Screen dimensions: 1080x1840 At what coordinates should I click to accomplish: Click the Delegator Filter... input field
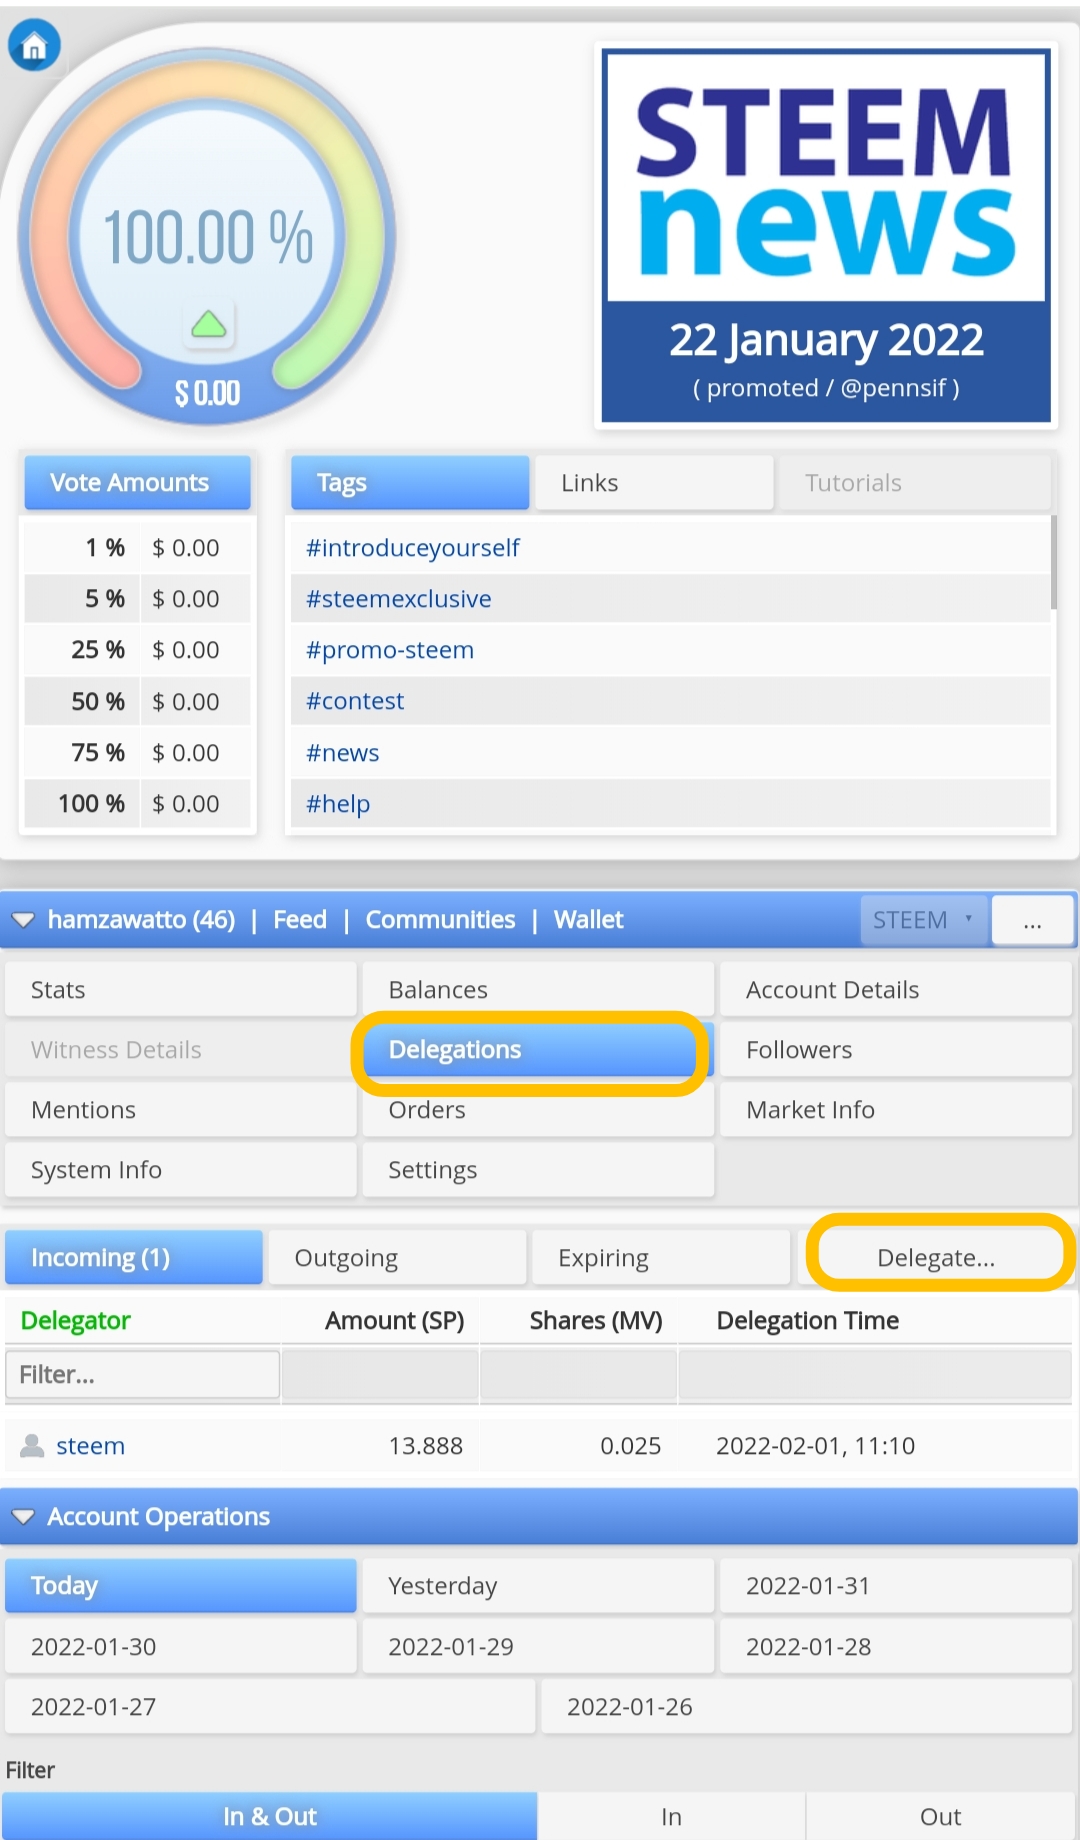[143, 1375]
